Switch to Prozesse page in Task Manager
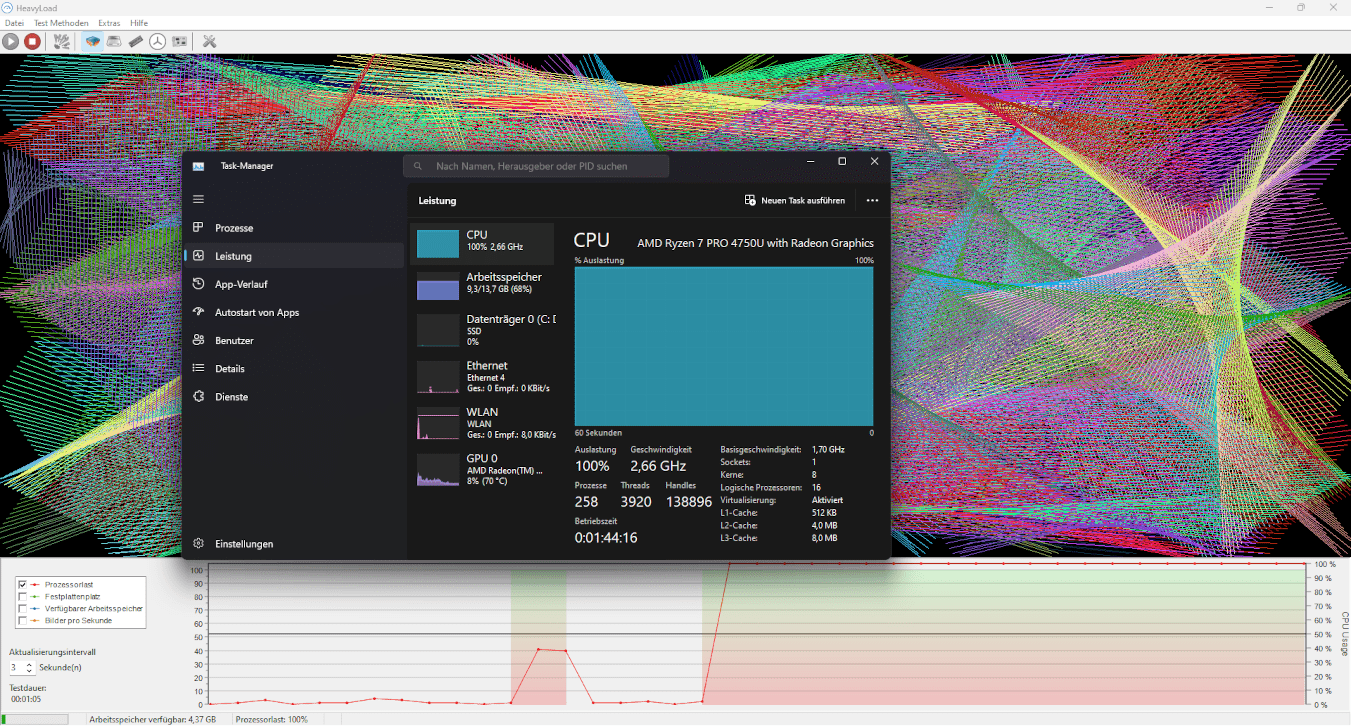The height and width of the screenshot is (726, 1351). pyautogui.click(x=294, y=228)
